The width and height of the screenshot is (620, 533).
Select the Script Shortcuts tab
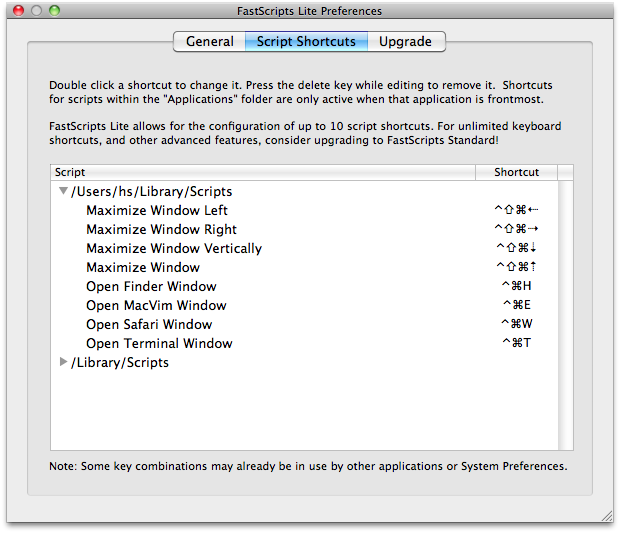(306, 42)
